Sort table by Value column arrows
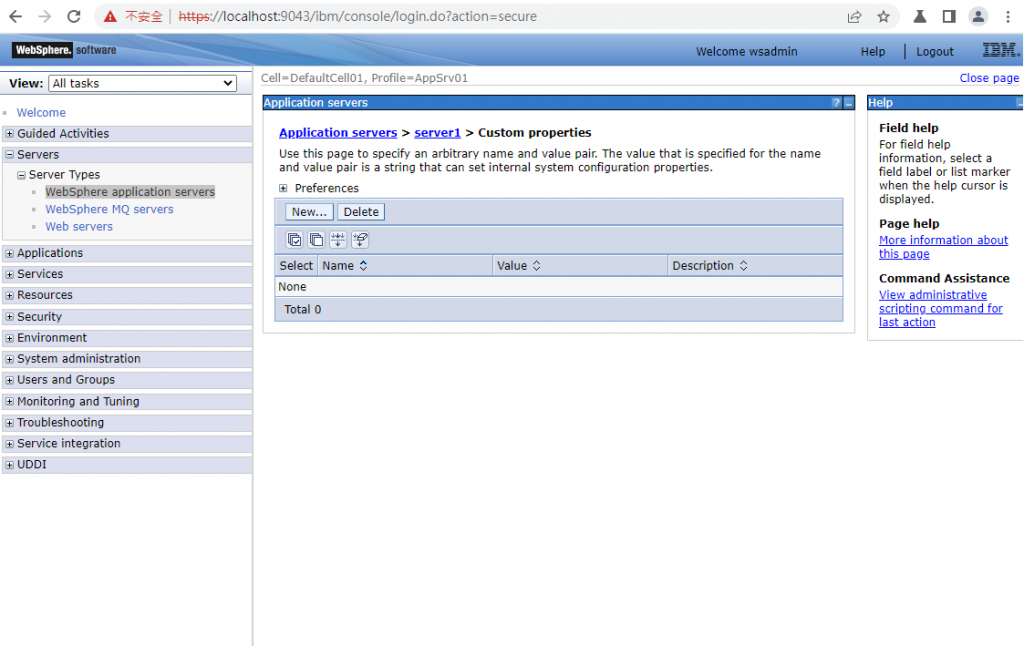 coord(537,266)
